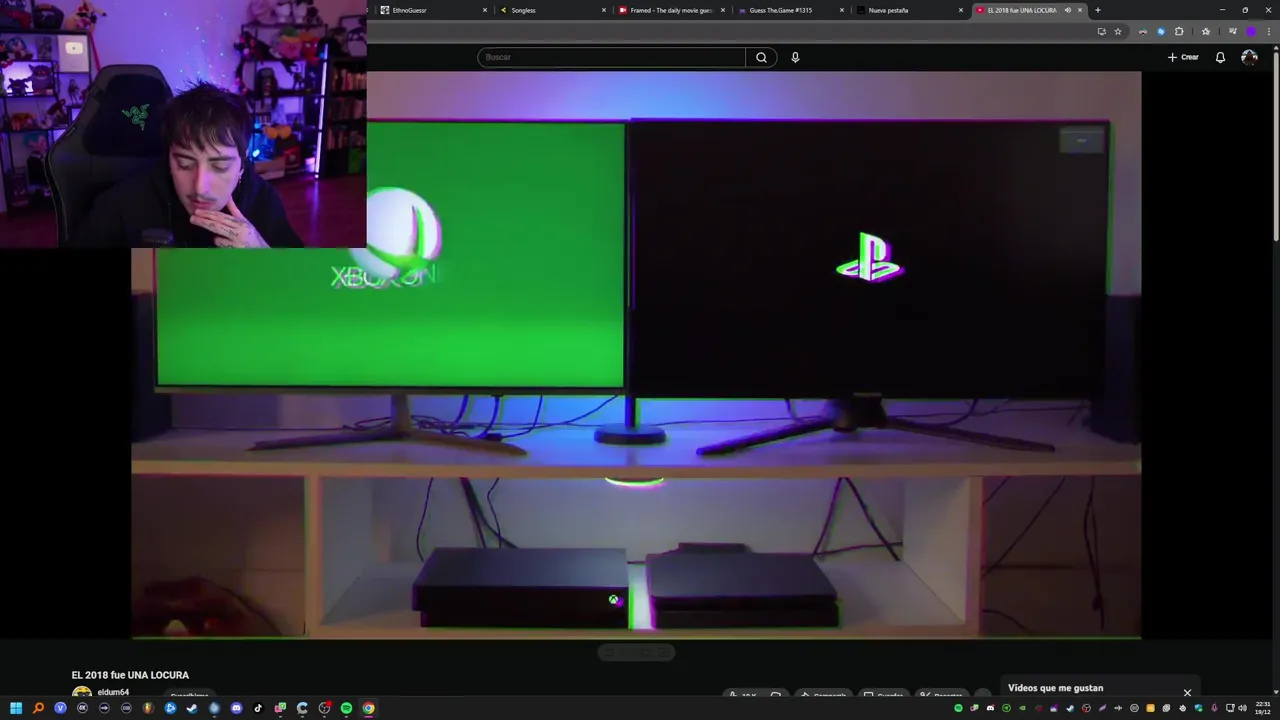
Task: Open the Windows Start menu
Action: pos(16,708)
